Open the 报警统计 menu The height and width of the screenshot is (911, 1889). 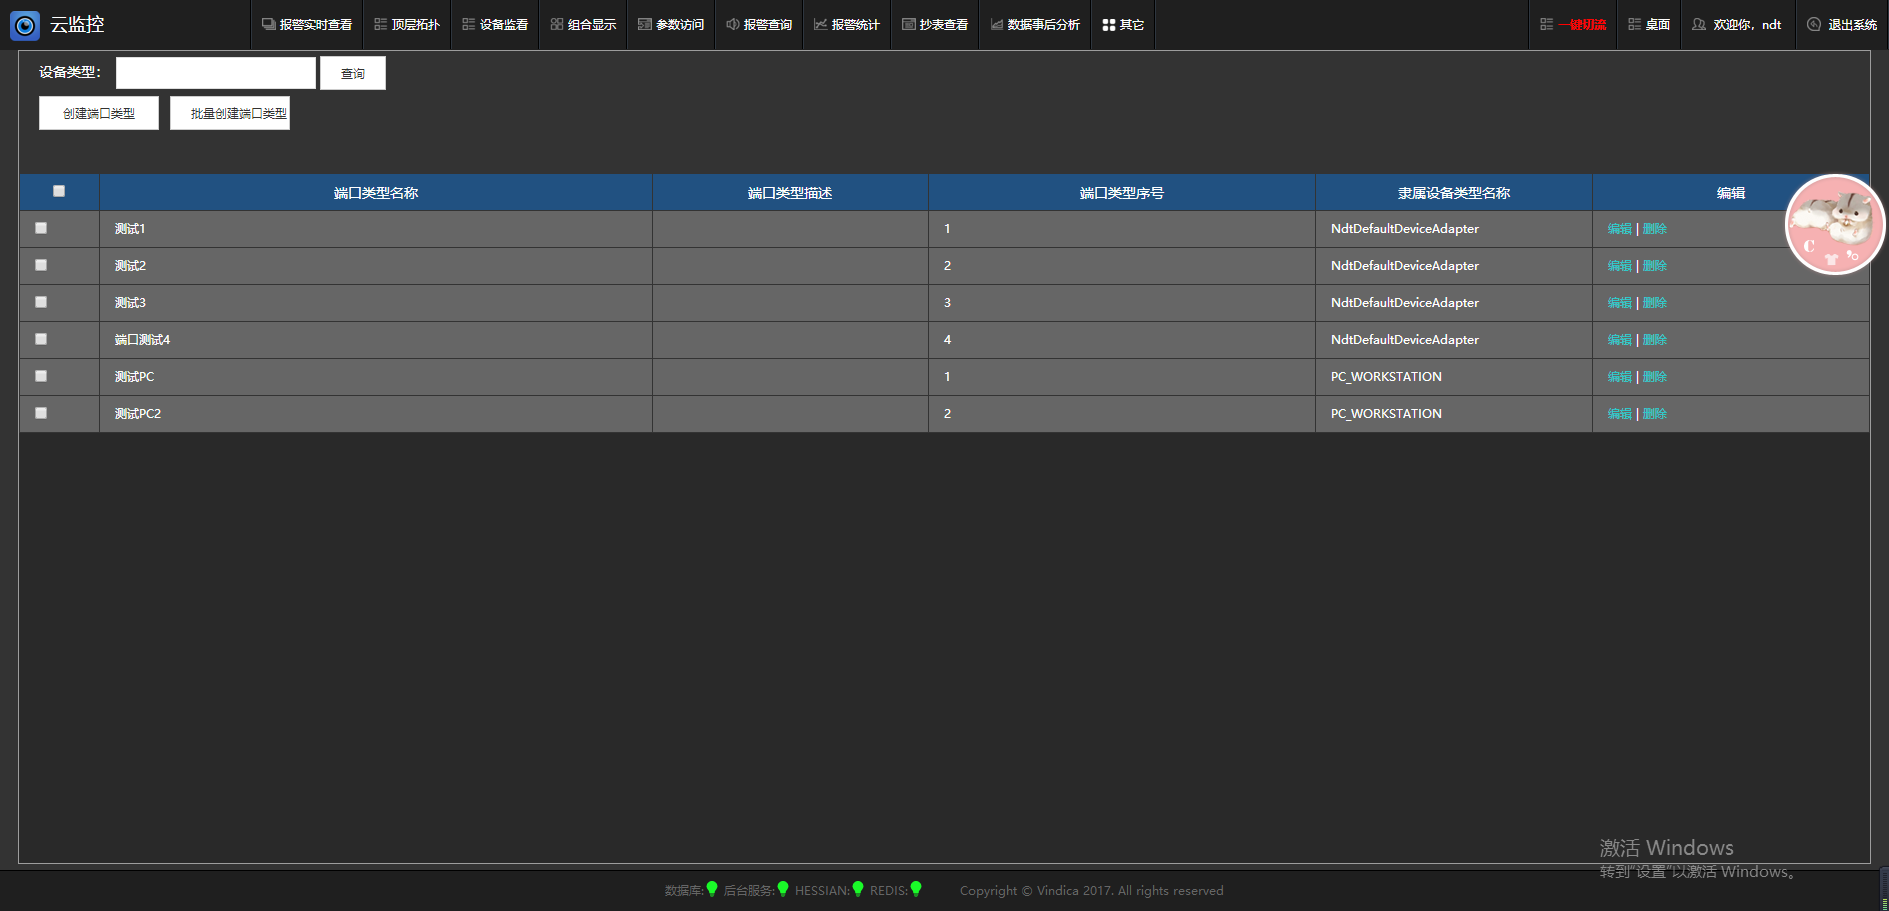point(846,24)
